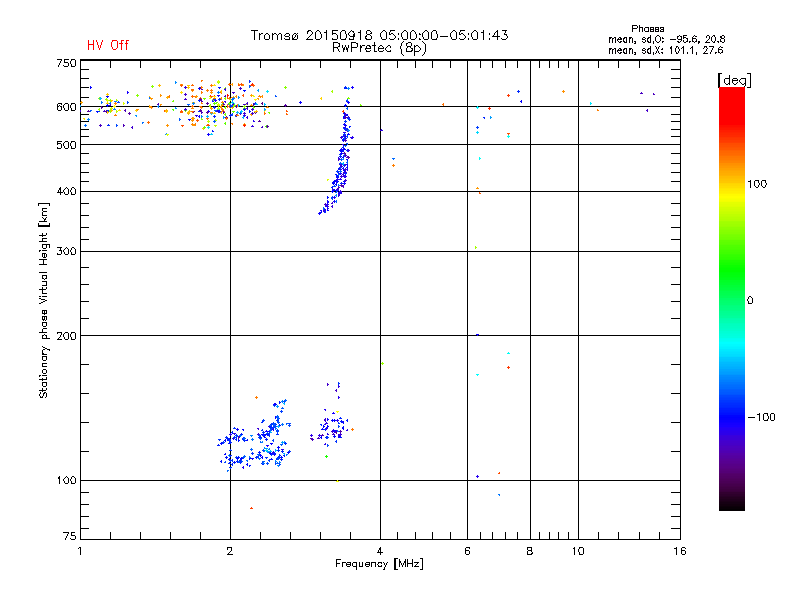Click the 'RwPretec (8p)' subtitle

coord(379,48)
